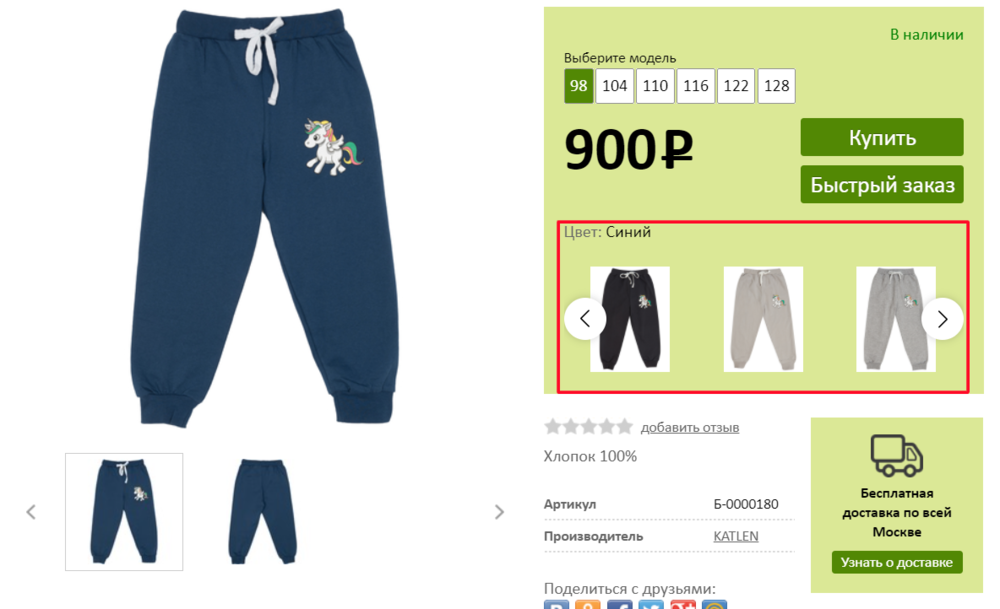Share via the Google Plus icon

[682, 605]
